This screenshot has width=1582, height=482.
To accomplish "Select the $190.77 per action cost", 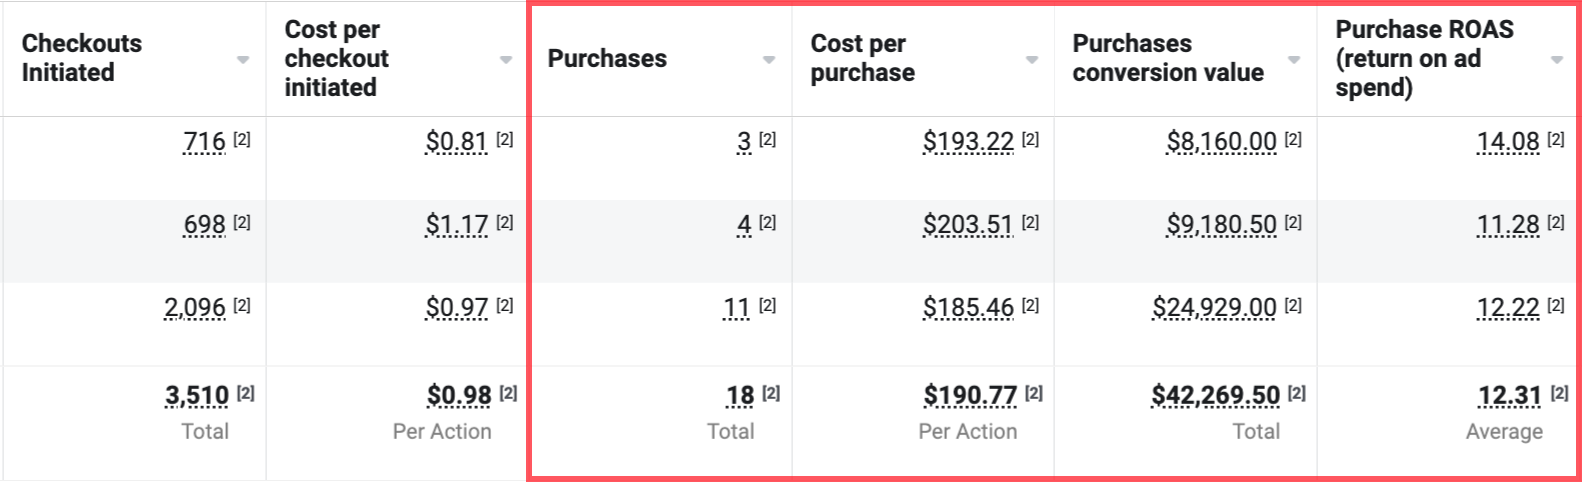I will point(970,396).
